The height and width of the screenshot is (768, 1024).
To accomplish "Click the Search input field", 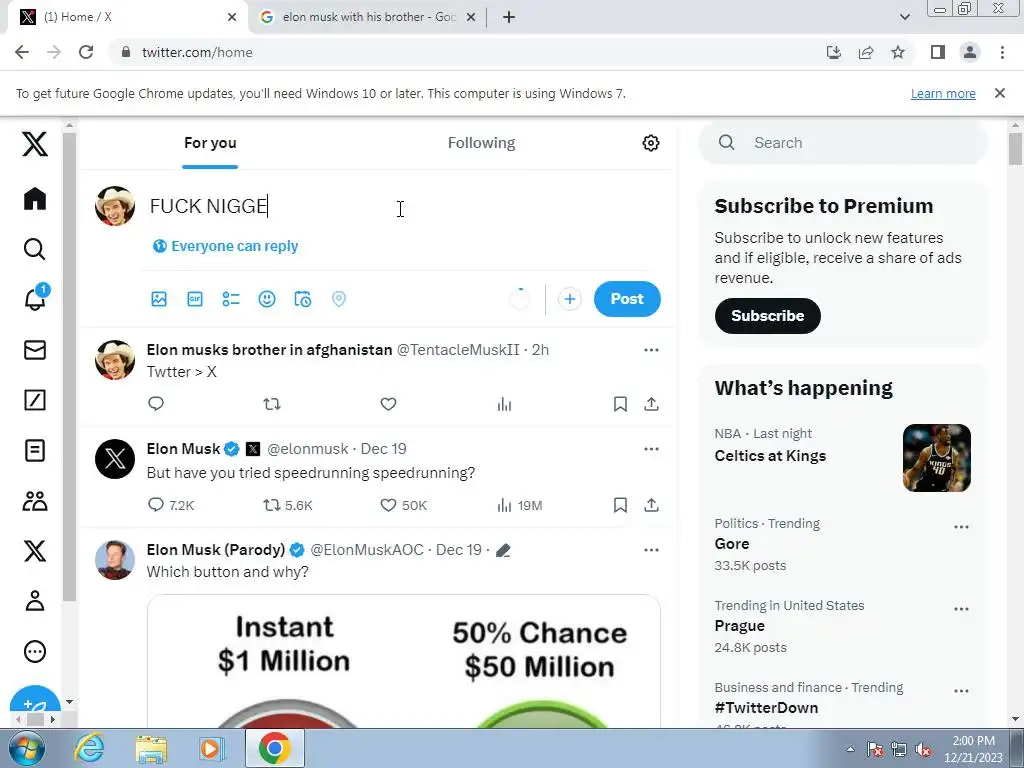I will pyautogui.click(x=843, y=143).
